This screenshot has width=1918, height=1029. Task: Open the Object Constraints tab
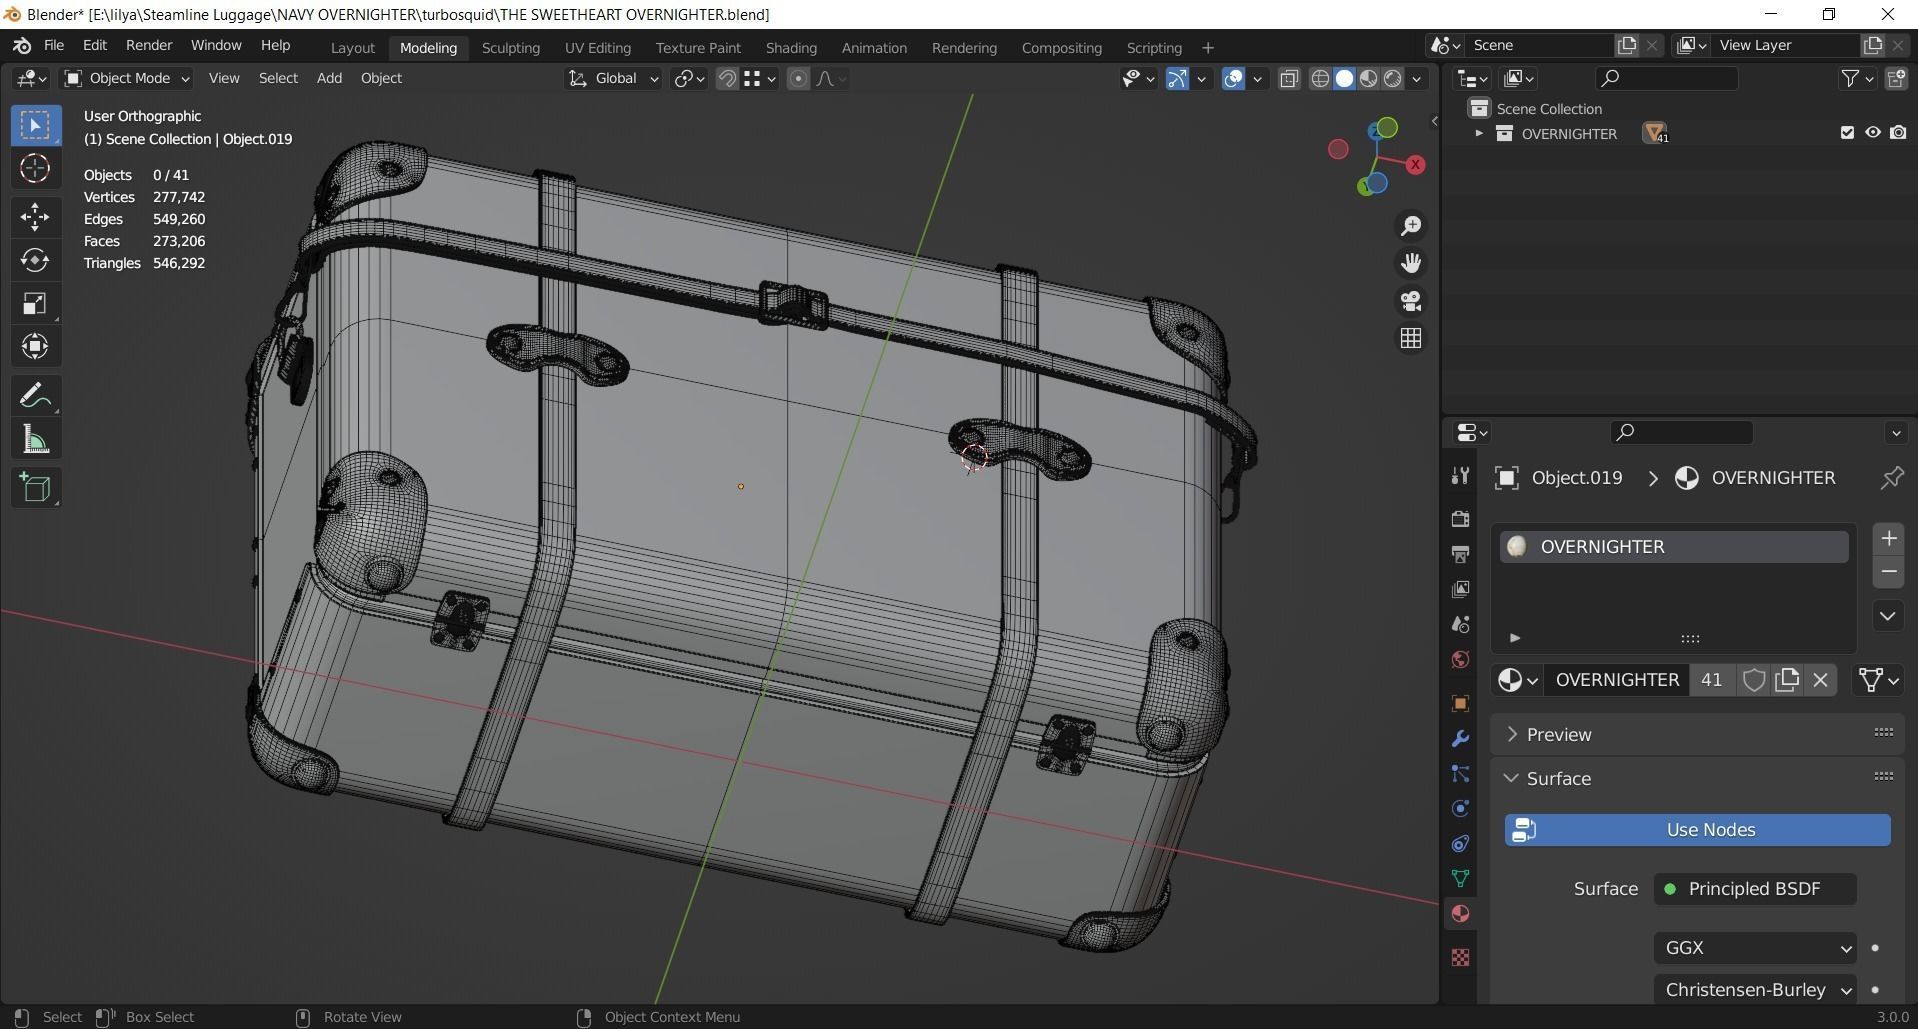[1460, 844]
